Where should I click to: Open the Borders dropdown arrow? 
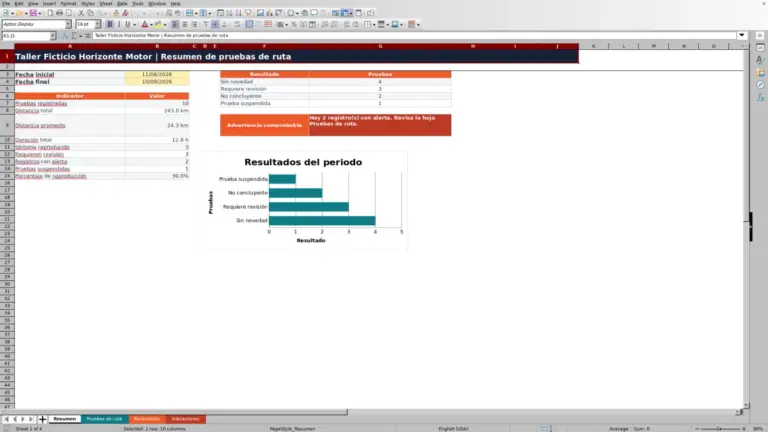pyautogui.click(x=374, y=24)
